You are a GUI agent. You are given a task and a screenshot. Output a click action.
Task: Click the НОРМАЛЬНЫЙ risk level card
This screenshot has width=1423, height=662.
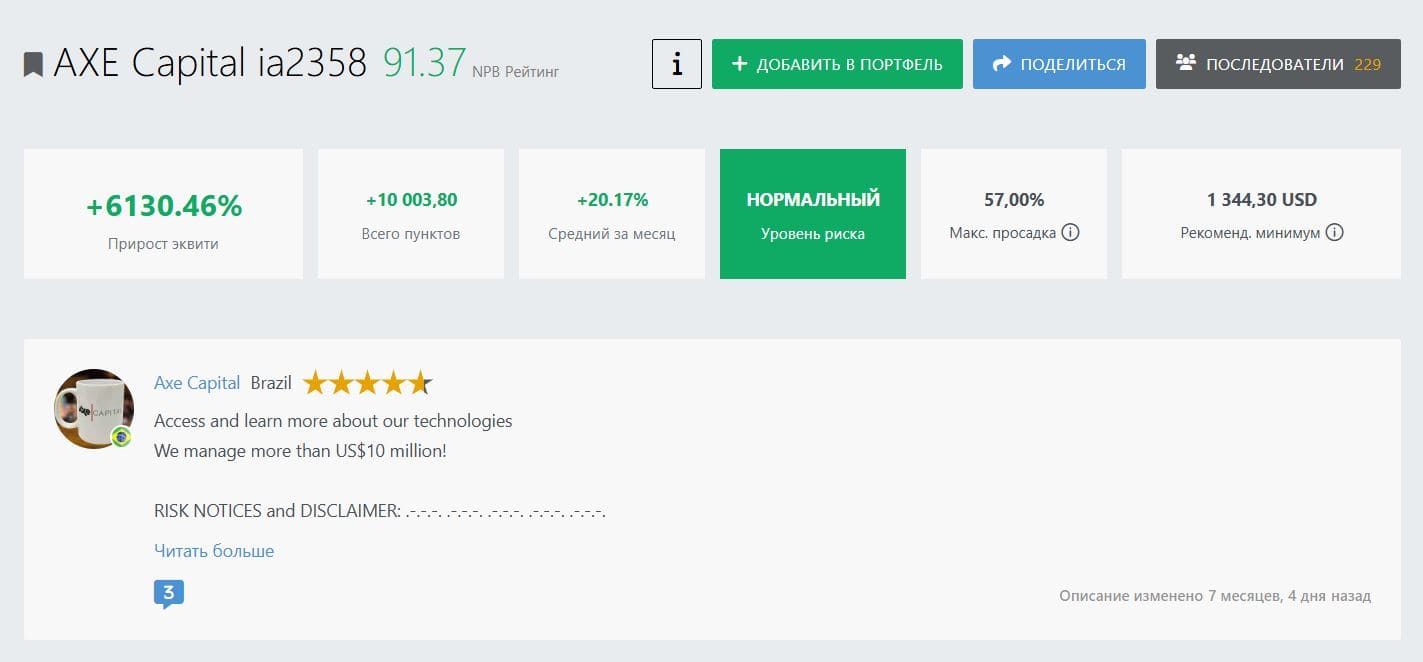(x=813, y=214)
